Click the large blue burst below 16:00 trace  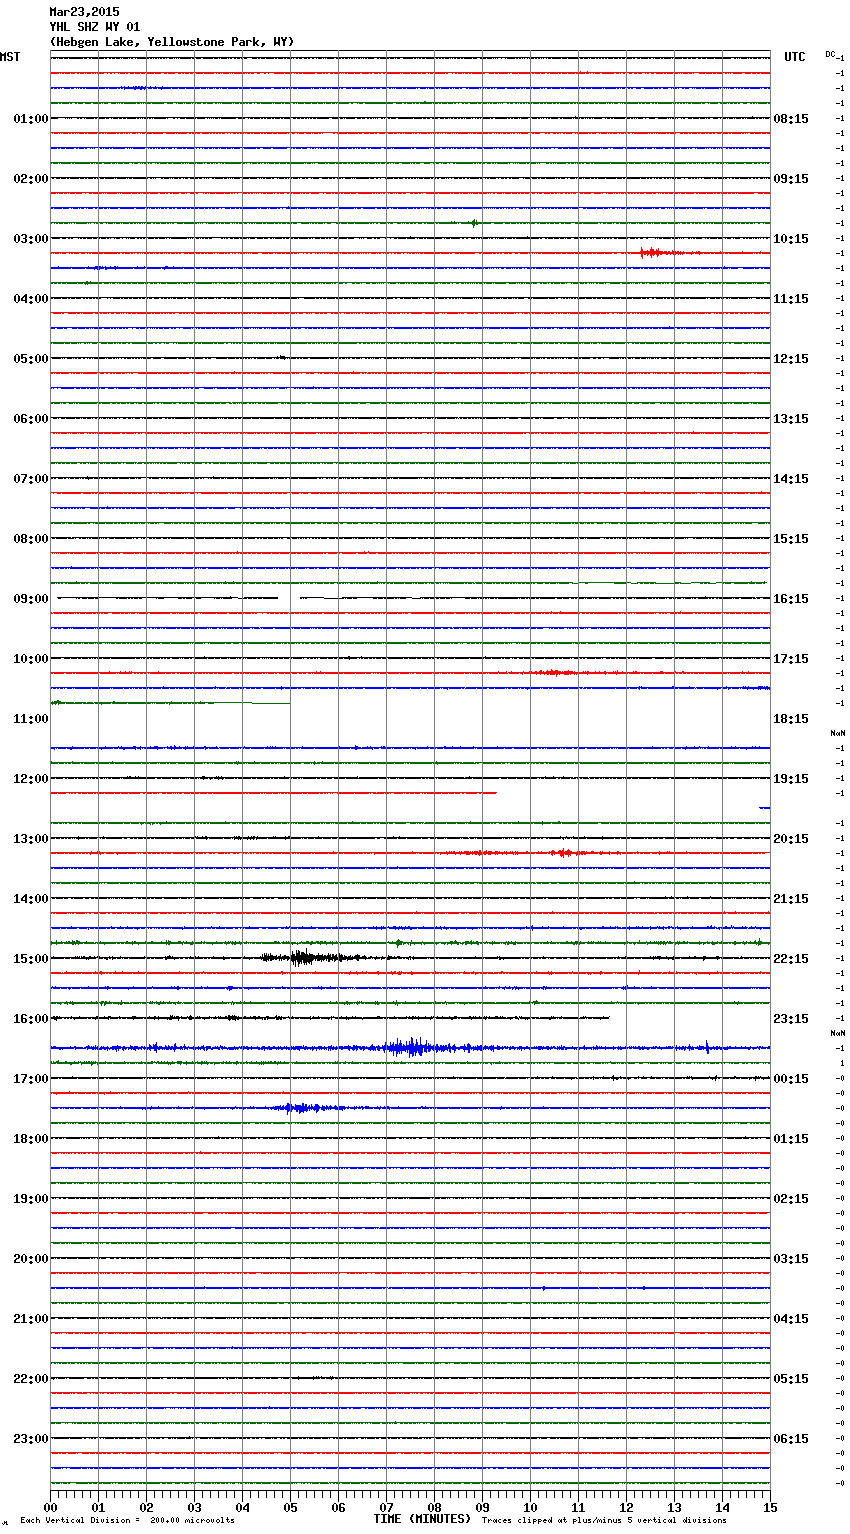coord(410,1047)
